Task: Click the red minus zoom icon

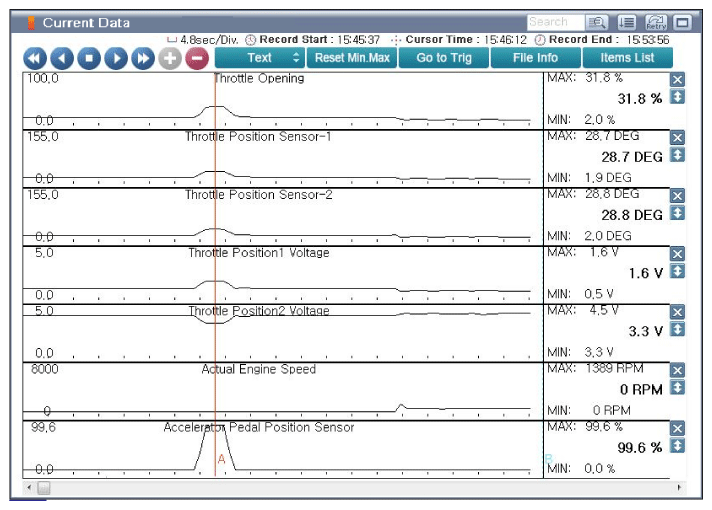Action: pos(196,58)
